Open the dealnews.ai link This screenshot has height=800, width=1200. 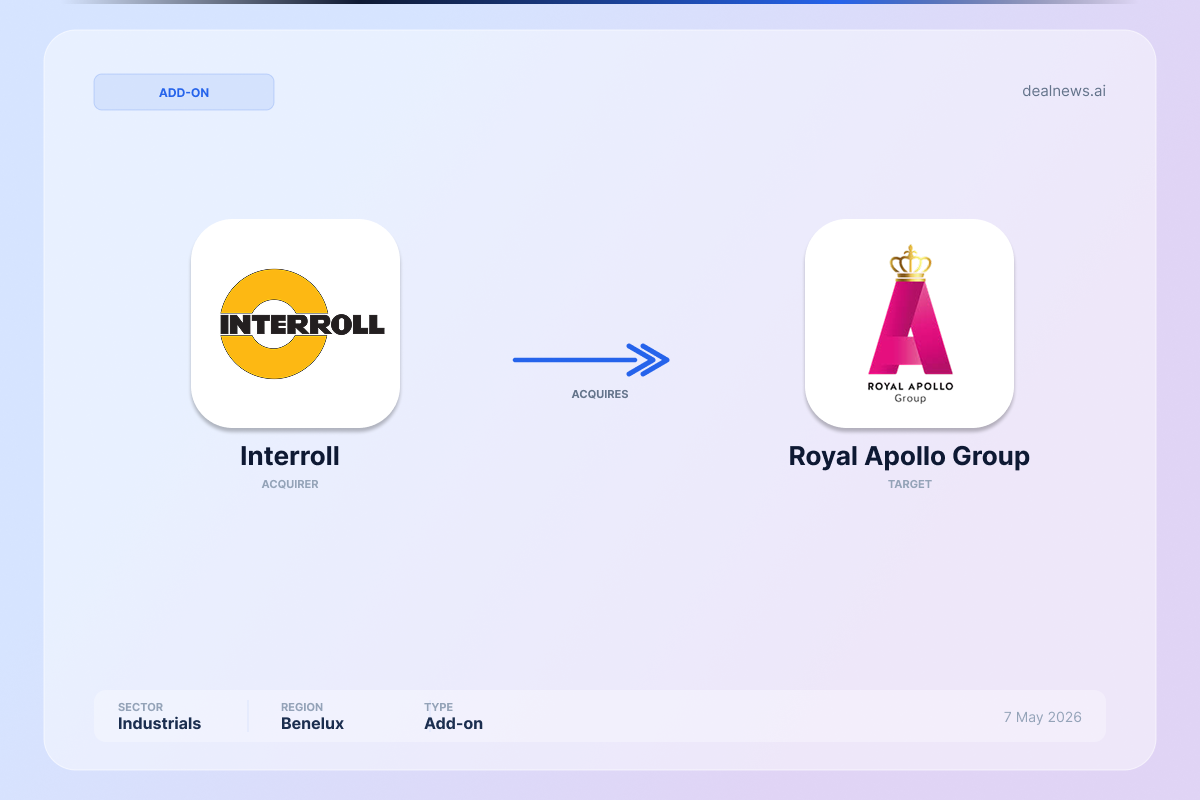(x=1063, y=91)
